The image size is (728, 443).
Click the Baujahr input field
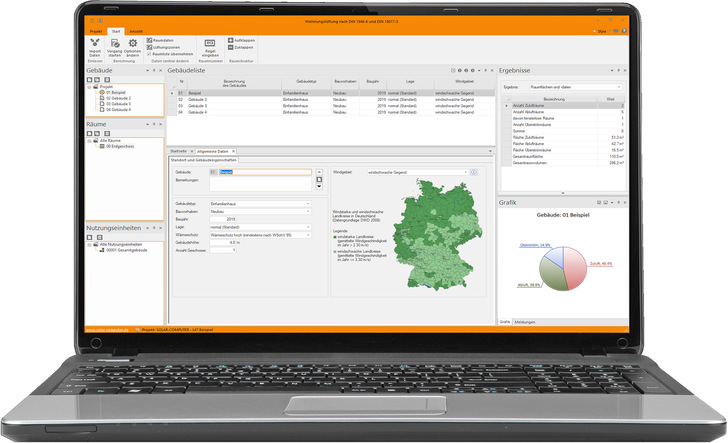[232, 218]
